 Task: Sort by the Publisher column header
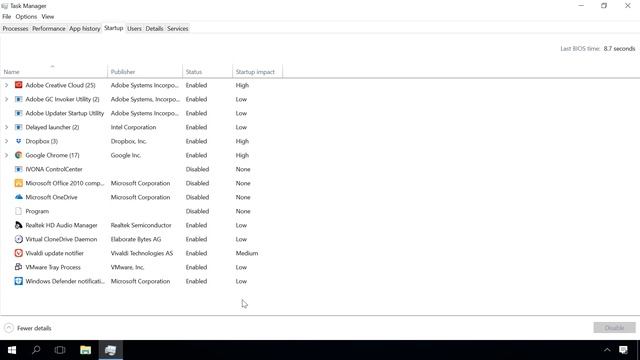click(x=145, y=71)
